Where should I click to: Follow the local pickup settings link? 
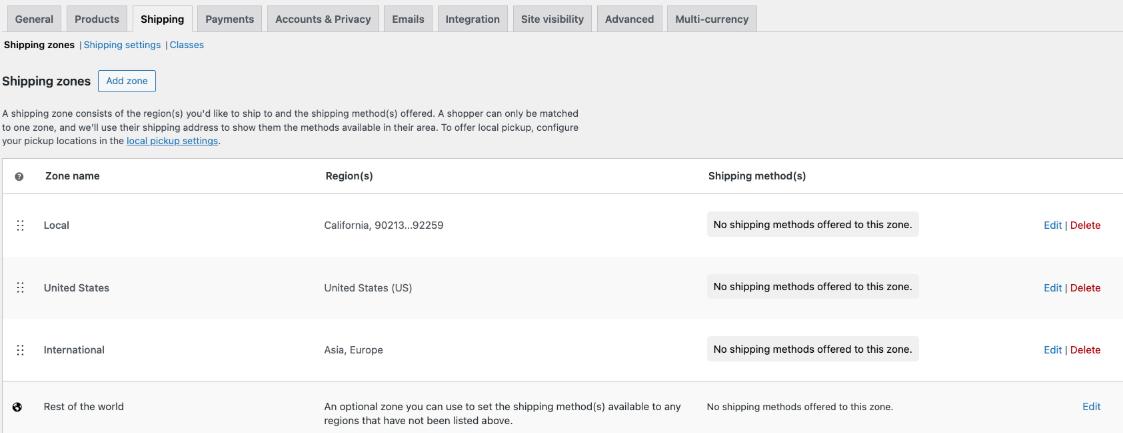coord(172,141)
